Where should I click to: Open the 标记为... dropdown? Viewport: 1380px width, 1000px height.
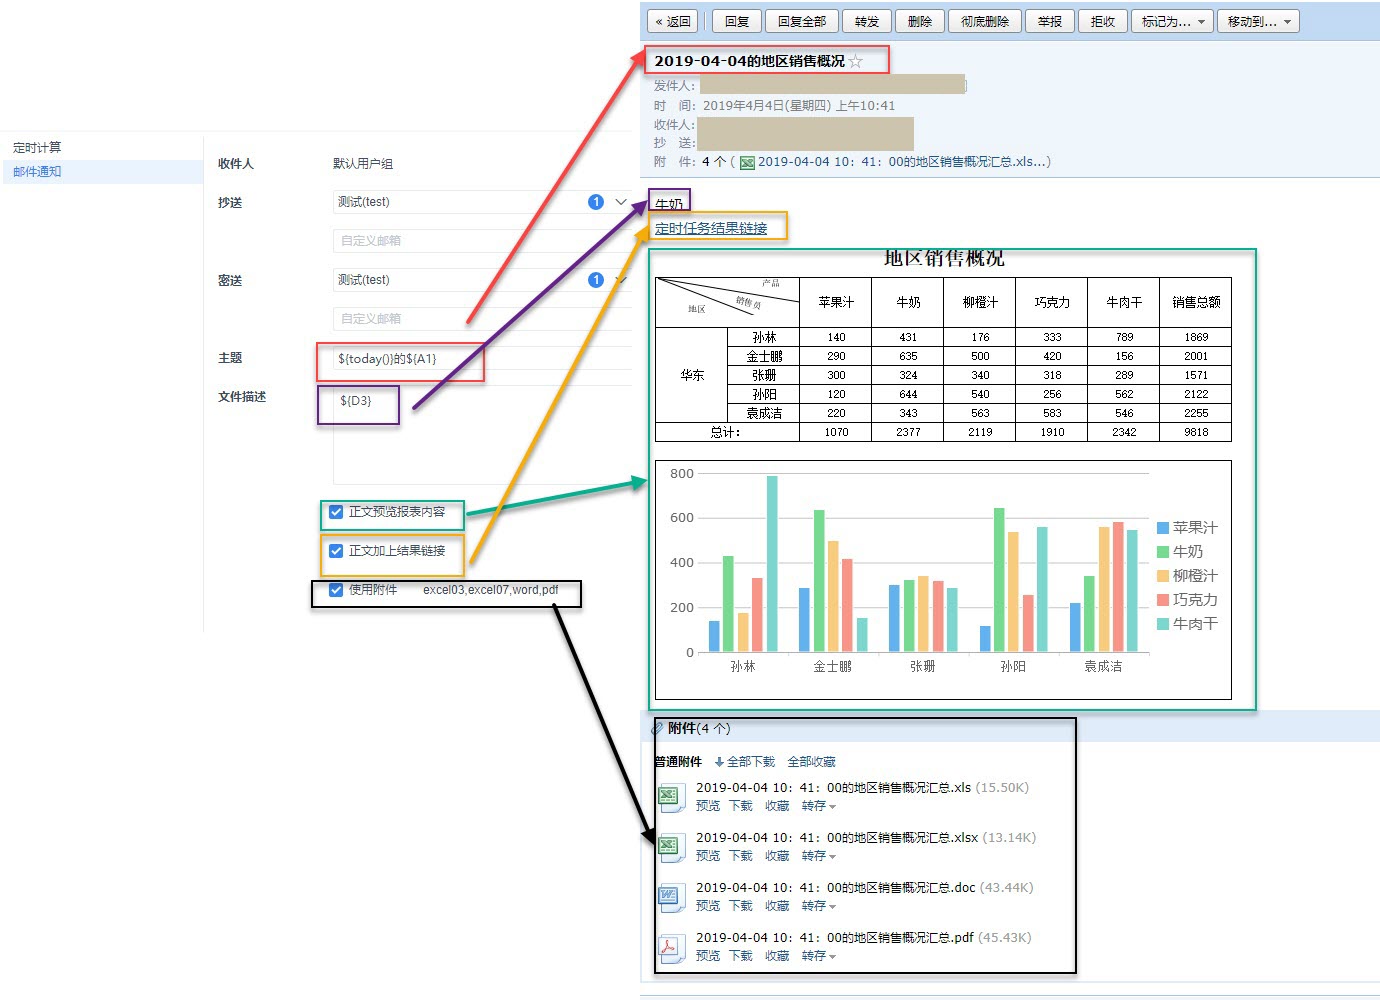coord(1173,21)
